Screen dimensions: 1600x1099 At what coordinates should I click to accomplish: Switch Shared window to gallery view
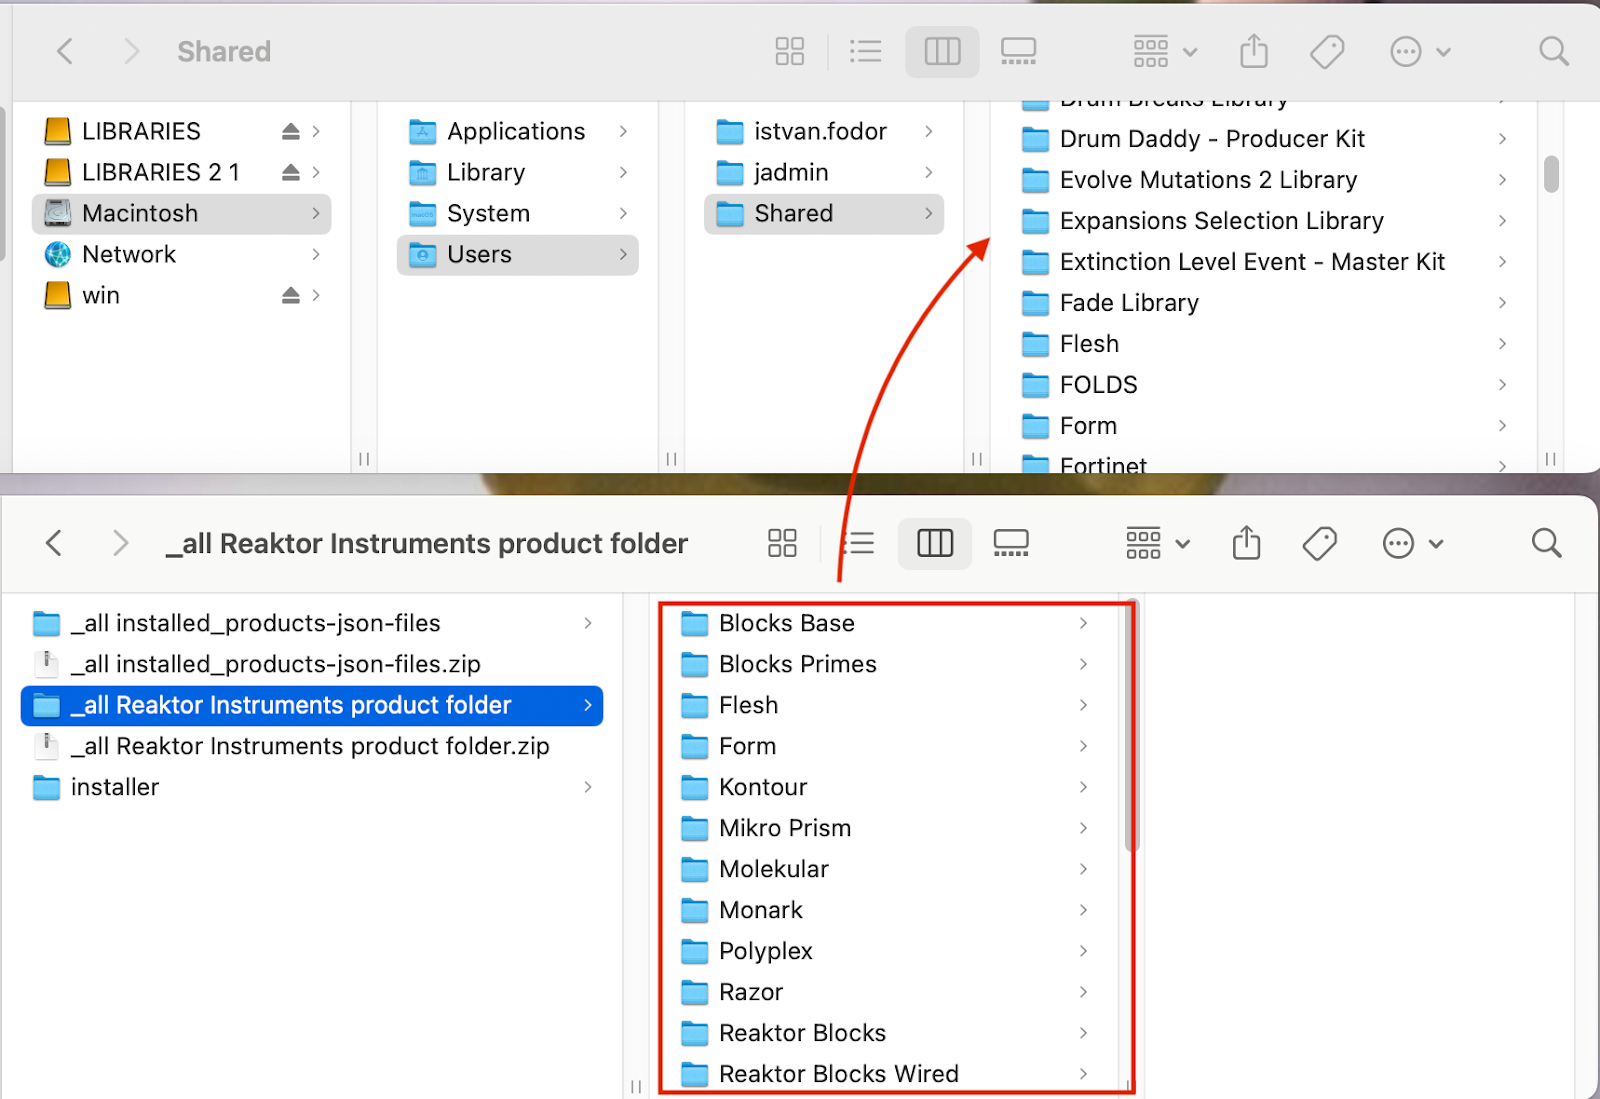(x=1018, y=51)
